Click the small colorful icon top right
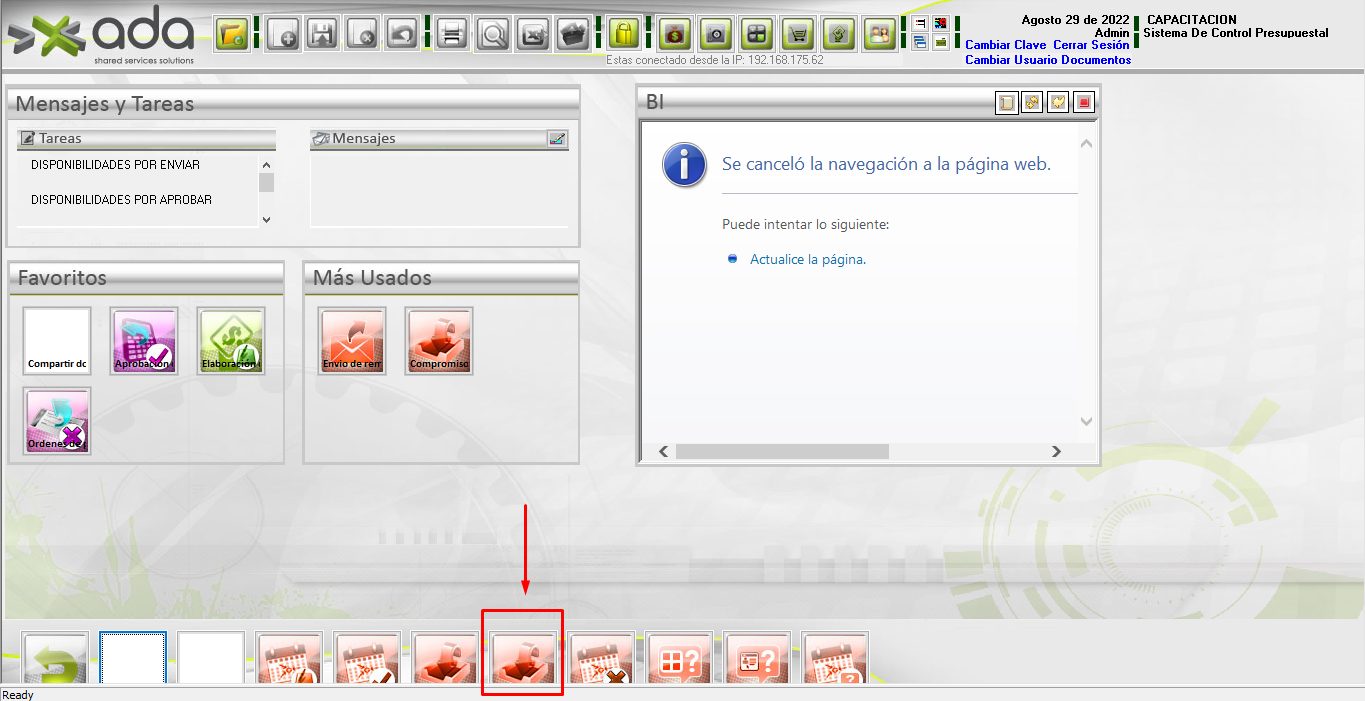Viewport: 1365px width, 701px height. [x=940, y=24]
